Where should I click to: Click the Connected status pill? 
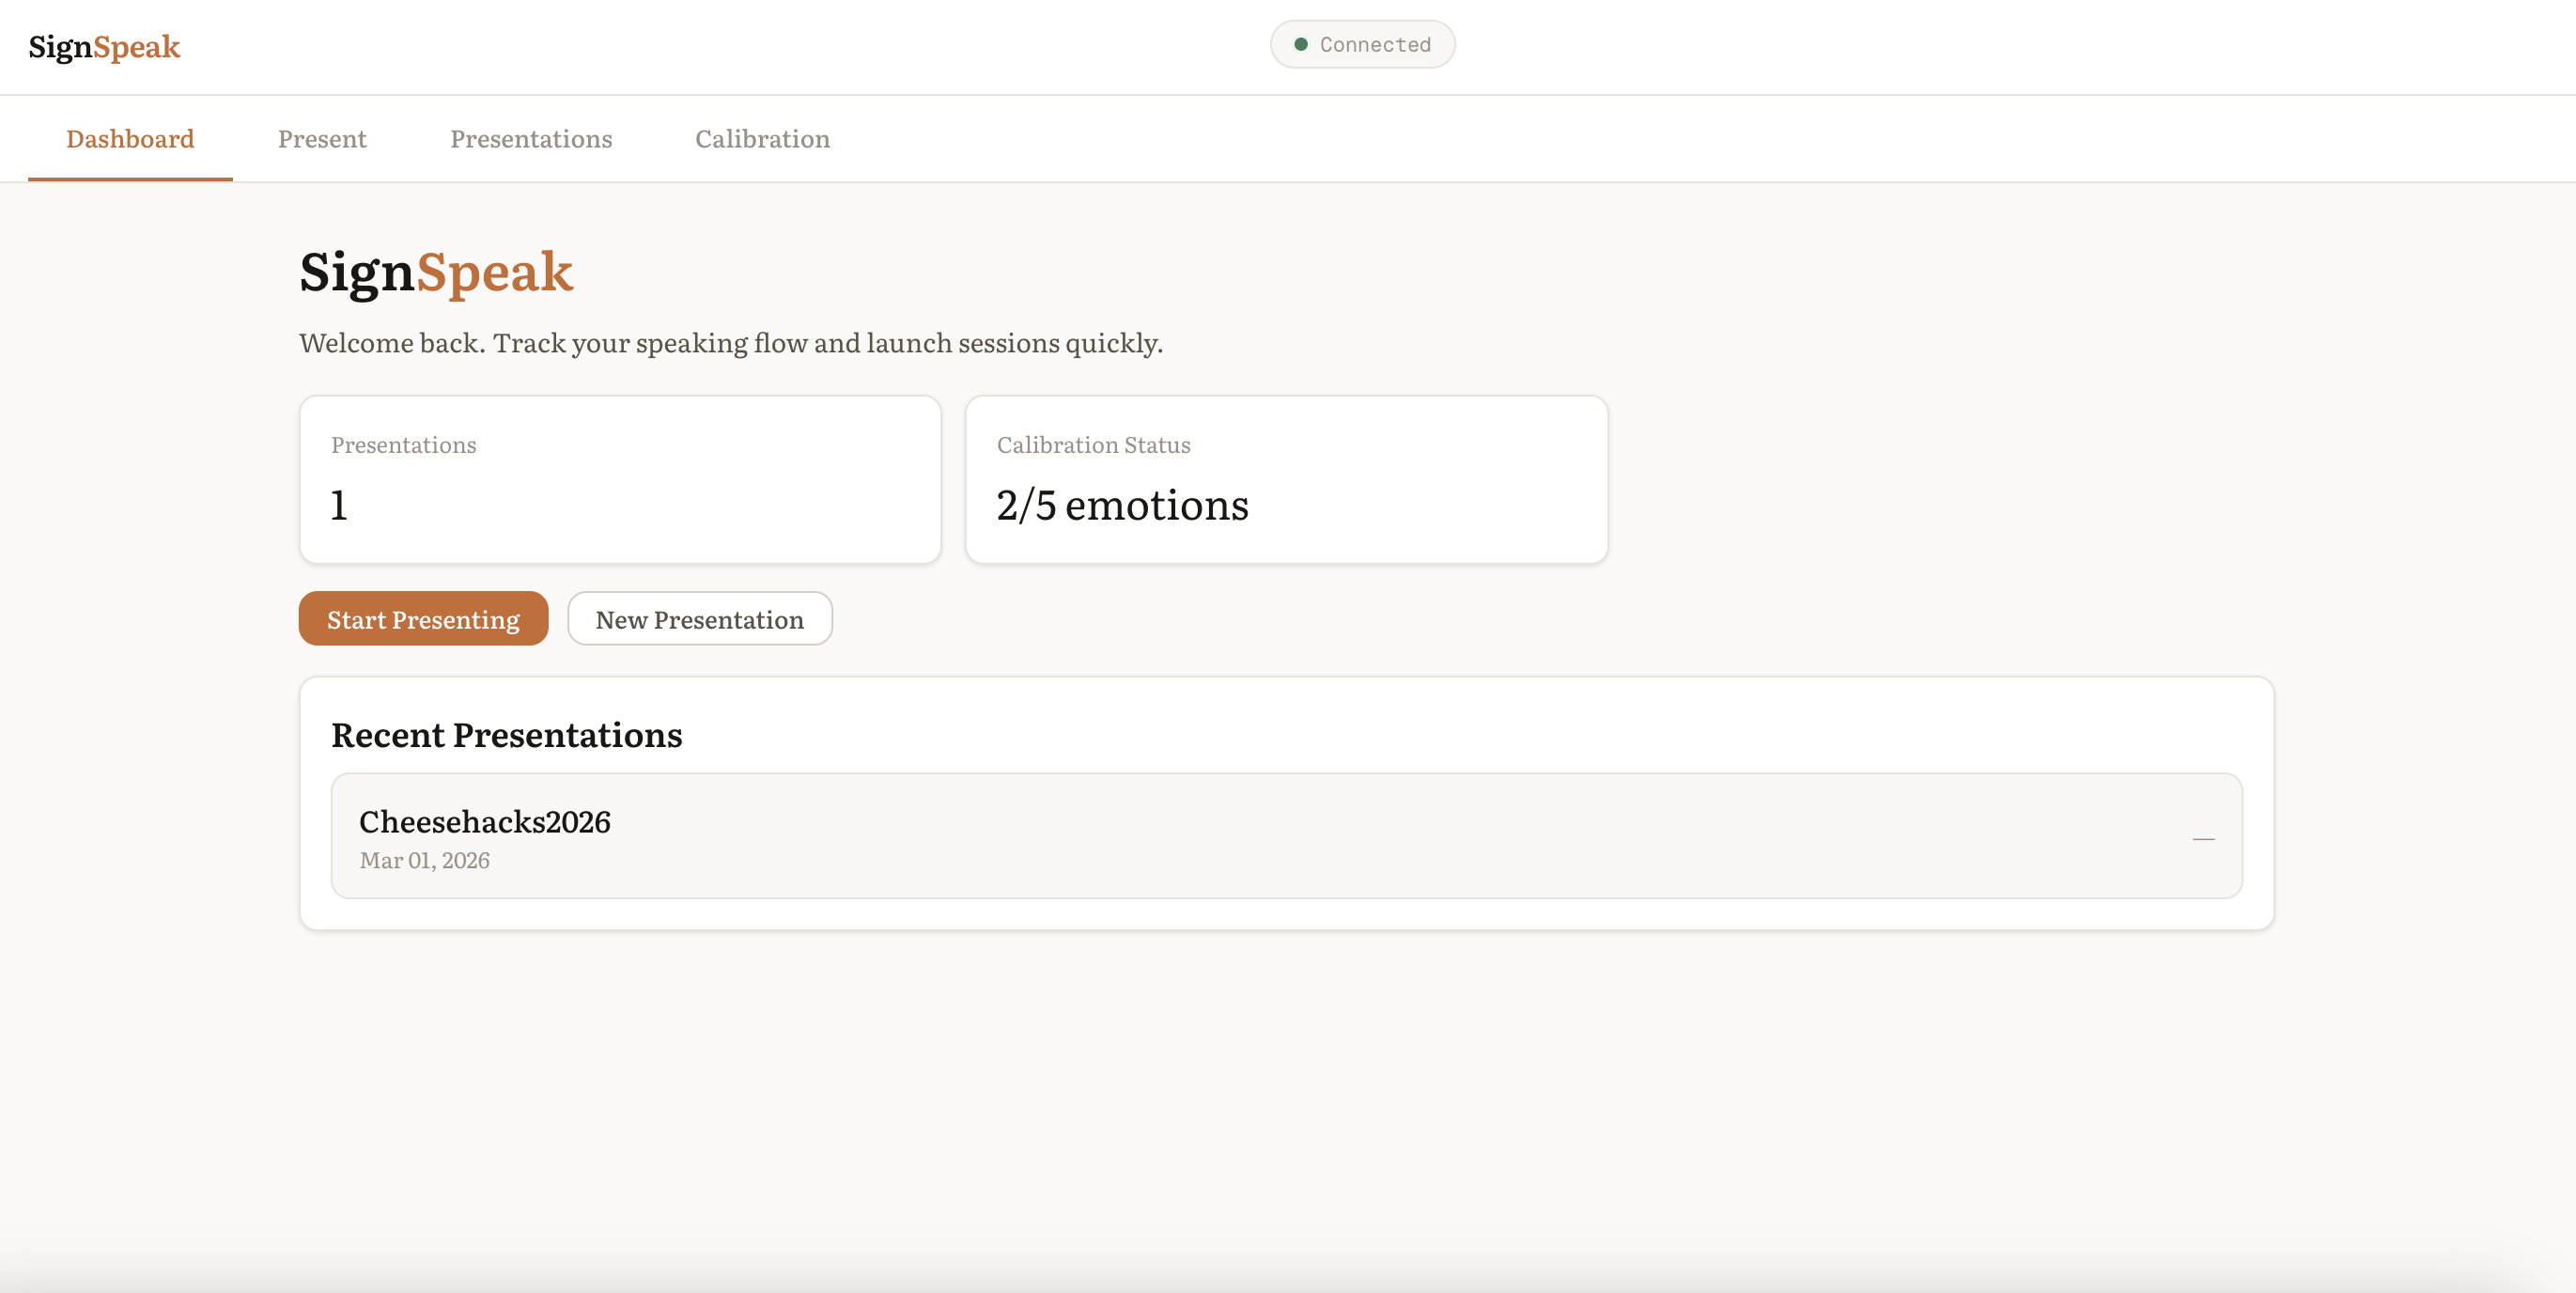click(1362, 44)
